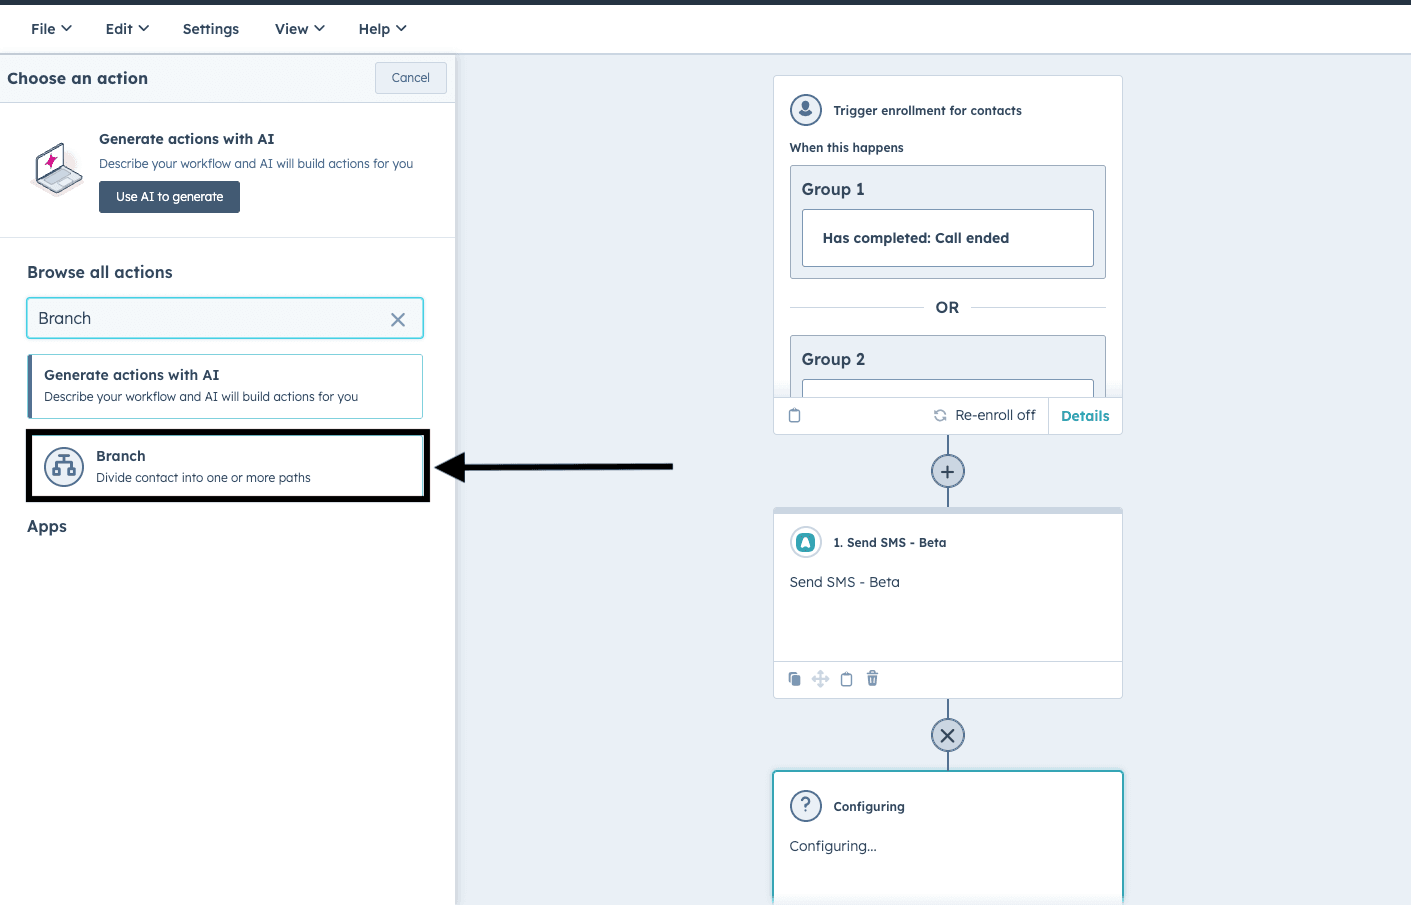Open the Help menu
The image size is (1411, 905).
382,29
